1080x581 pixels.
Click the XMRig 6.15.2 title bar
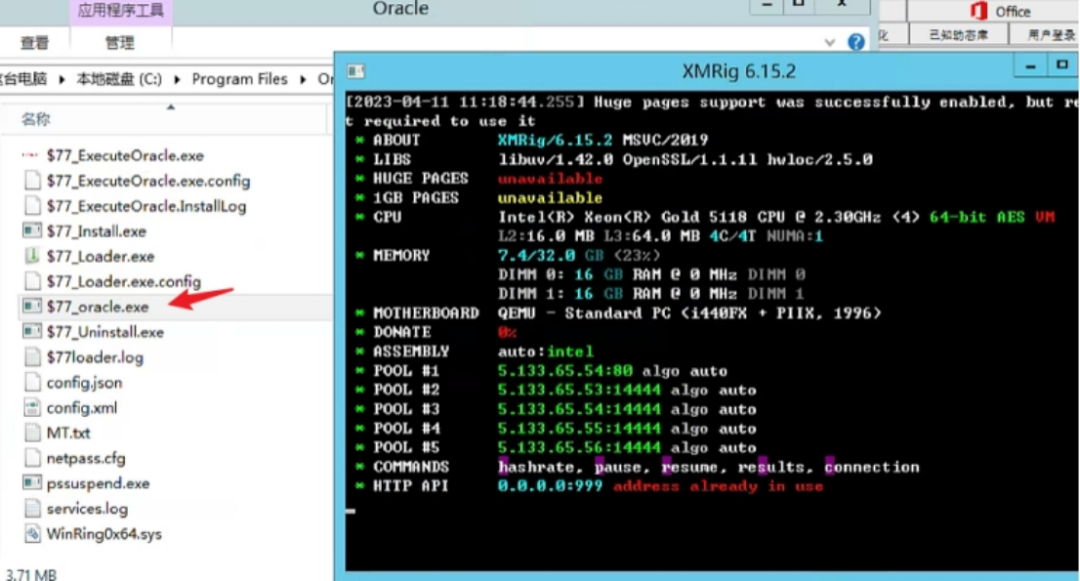pos(738,71)
